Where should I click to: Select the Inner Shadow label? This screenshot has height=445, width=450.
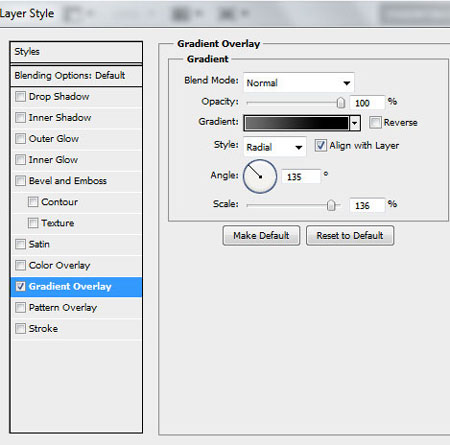60,118
